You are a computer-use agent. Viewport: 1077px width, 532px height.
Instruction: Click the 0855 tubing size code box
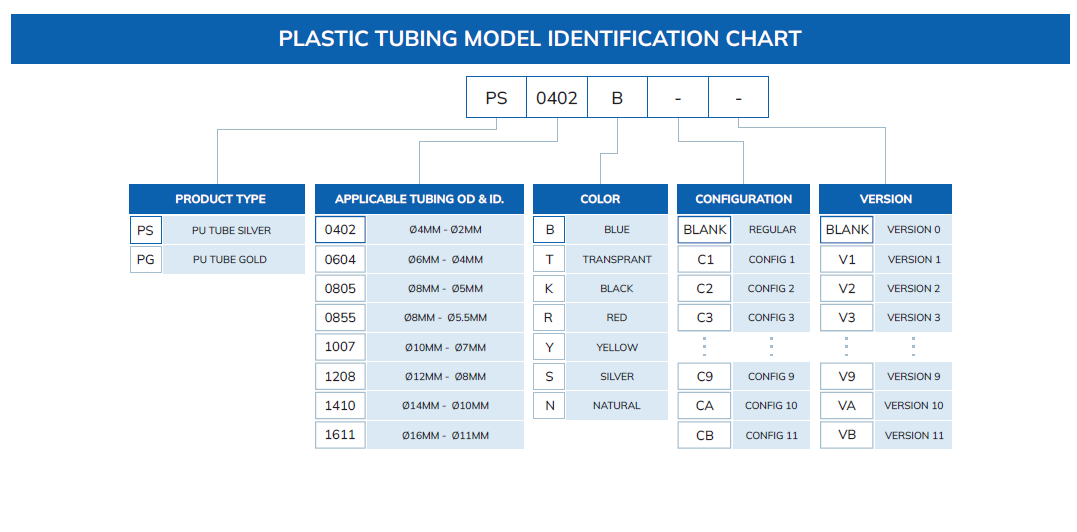[340, 318]
